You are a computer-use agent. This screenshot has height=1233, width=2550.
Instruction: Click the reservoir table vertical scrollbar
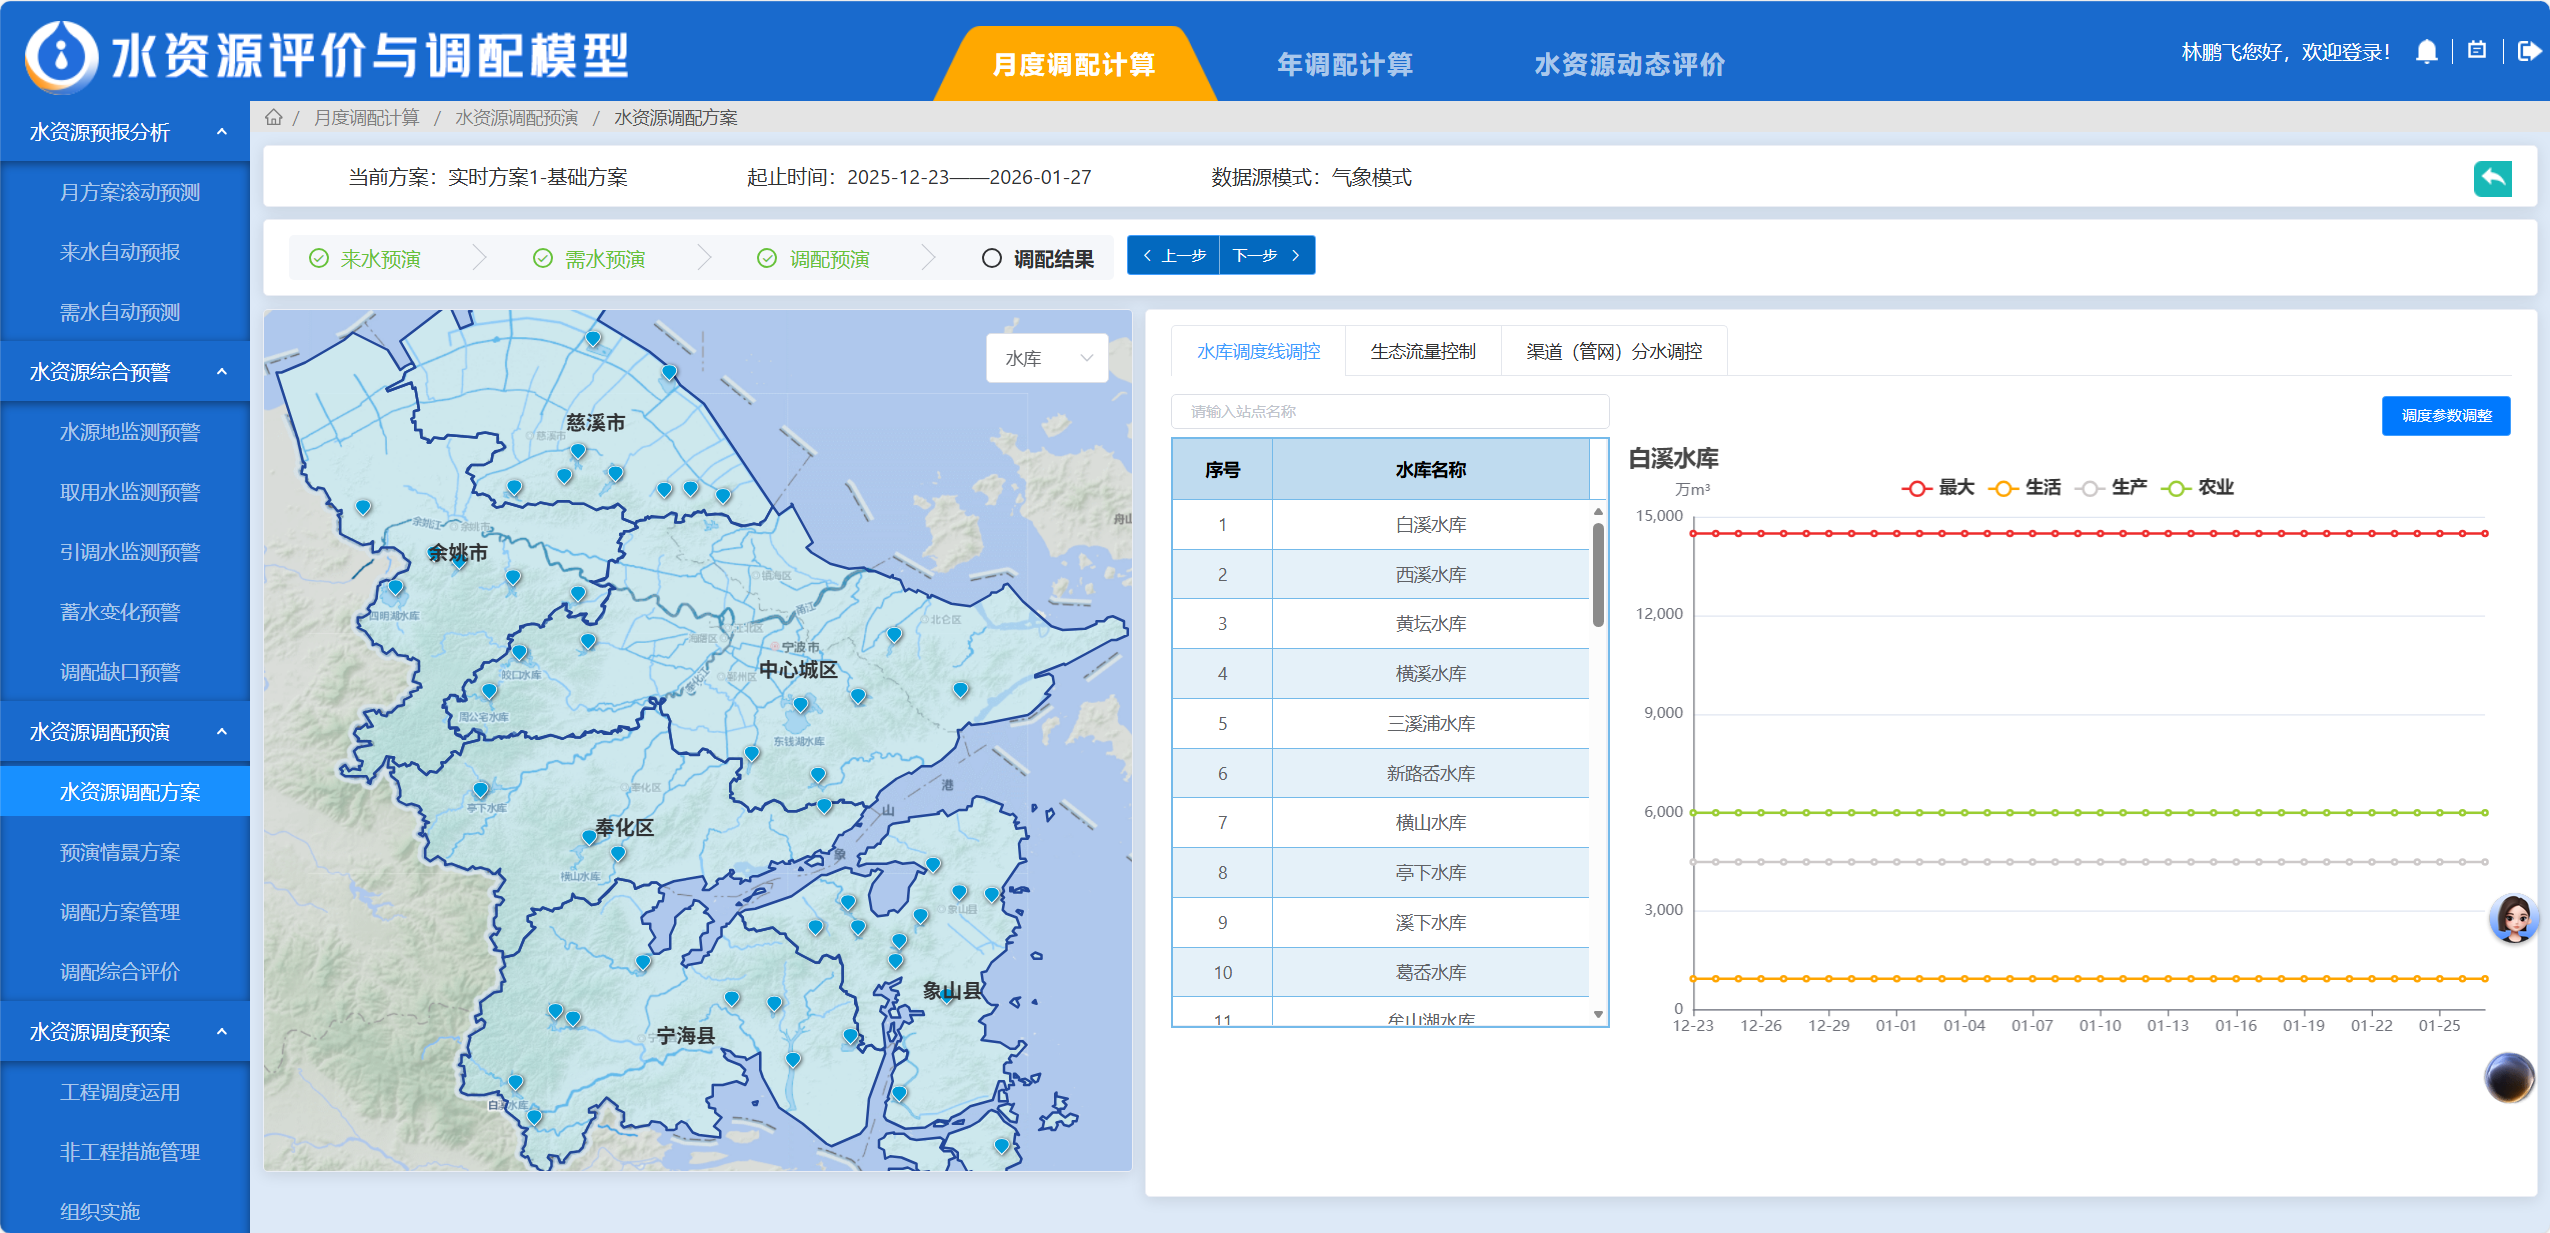[x=1598, y=575]
